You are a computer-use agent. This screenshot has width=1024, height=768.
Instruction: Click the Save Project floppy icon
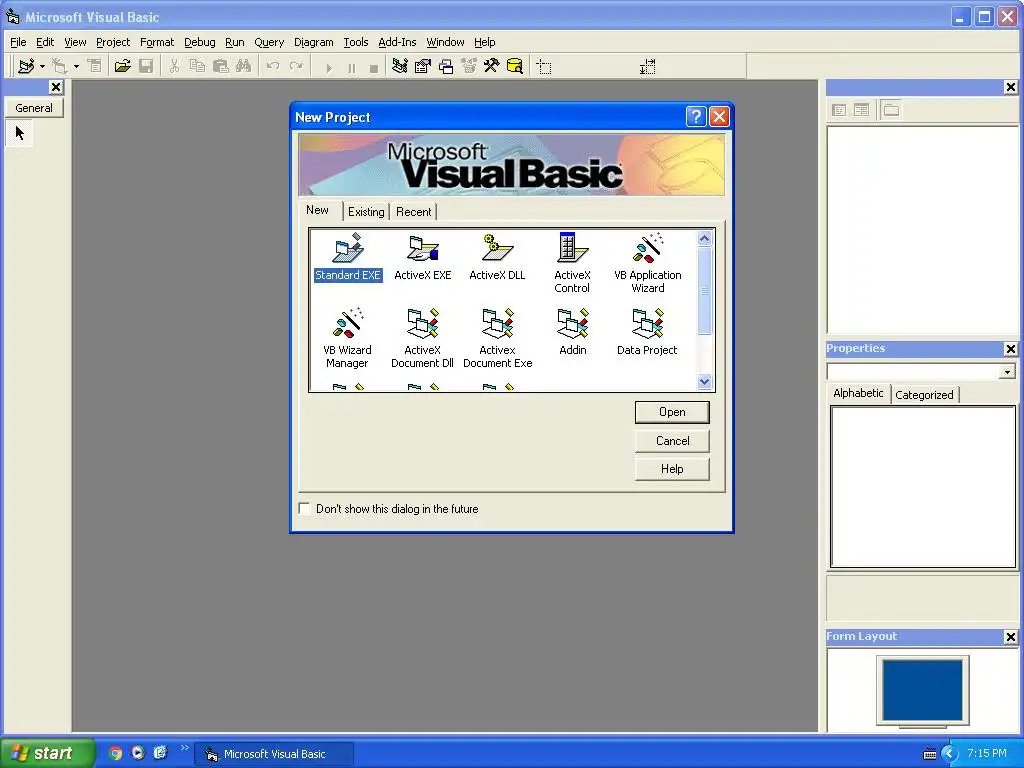146,66
